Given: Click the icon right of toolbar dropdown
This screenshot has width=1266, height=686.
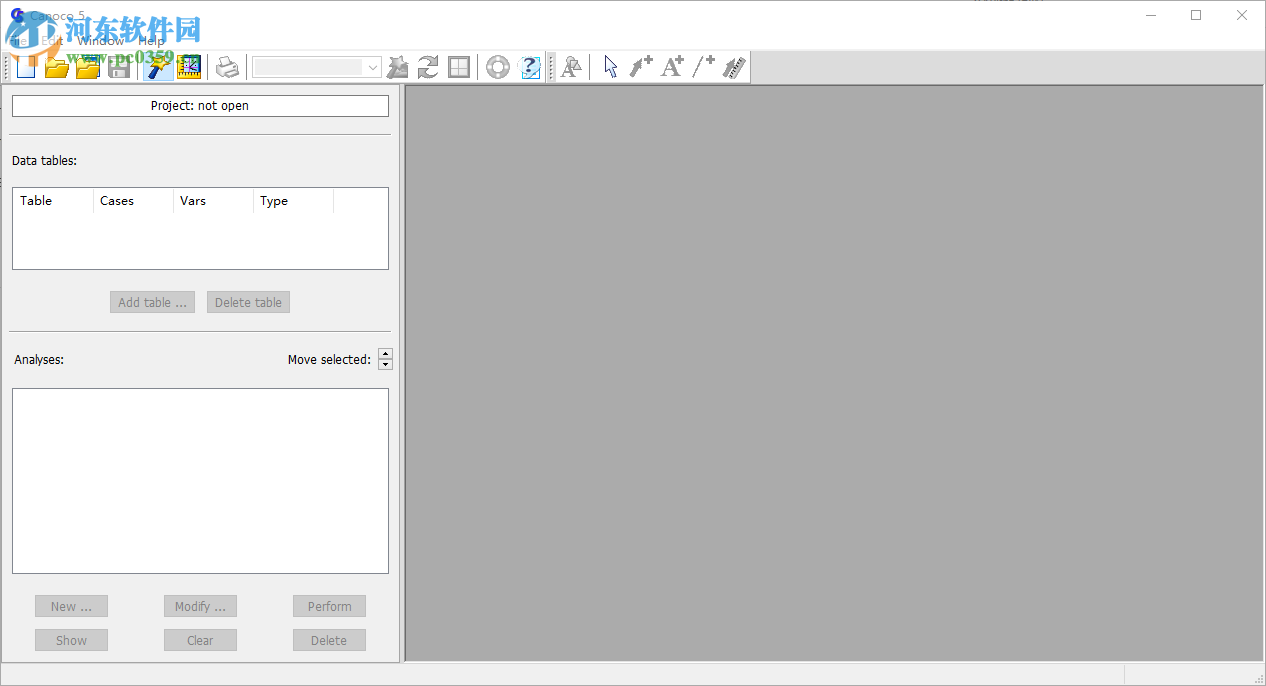Looking at the screenshot, I should (x=397, y=67).
